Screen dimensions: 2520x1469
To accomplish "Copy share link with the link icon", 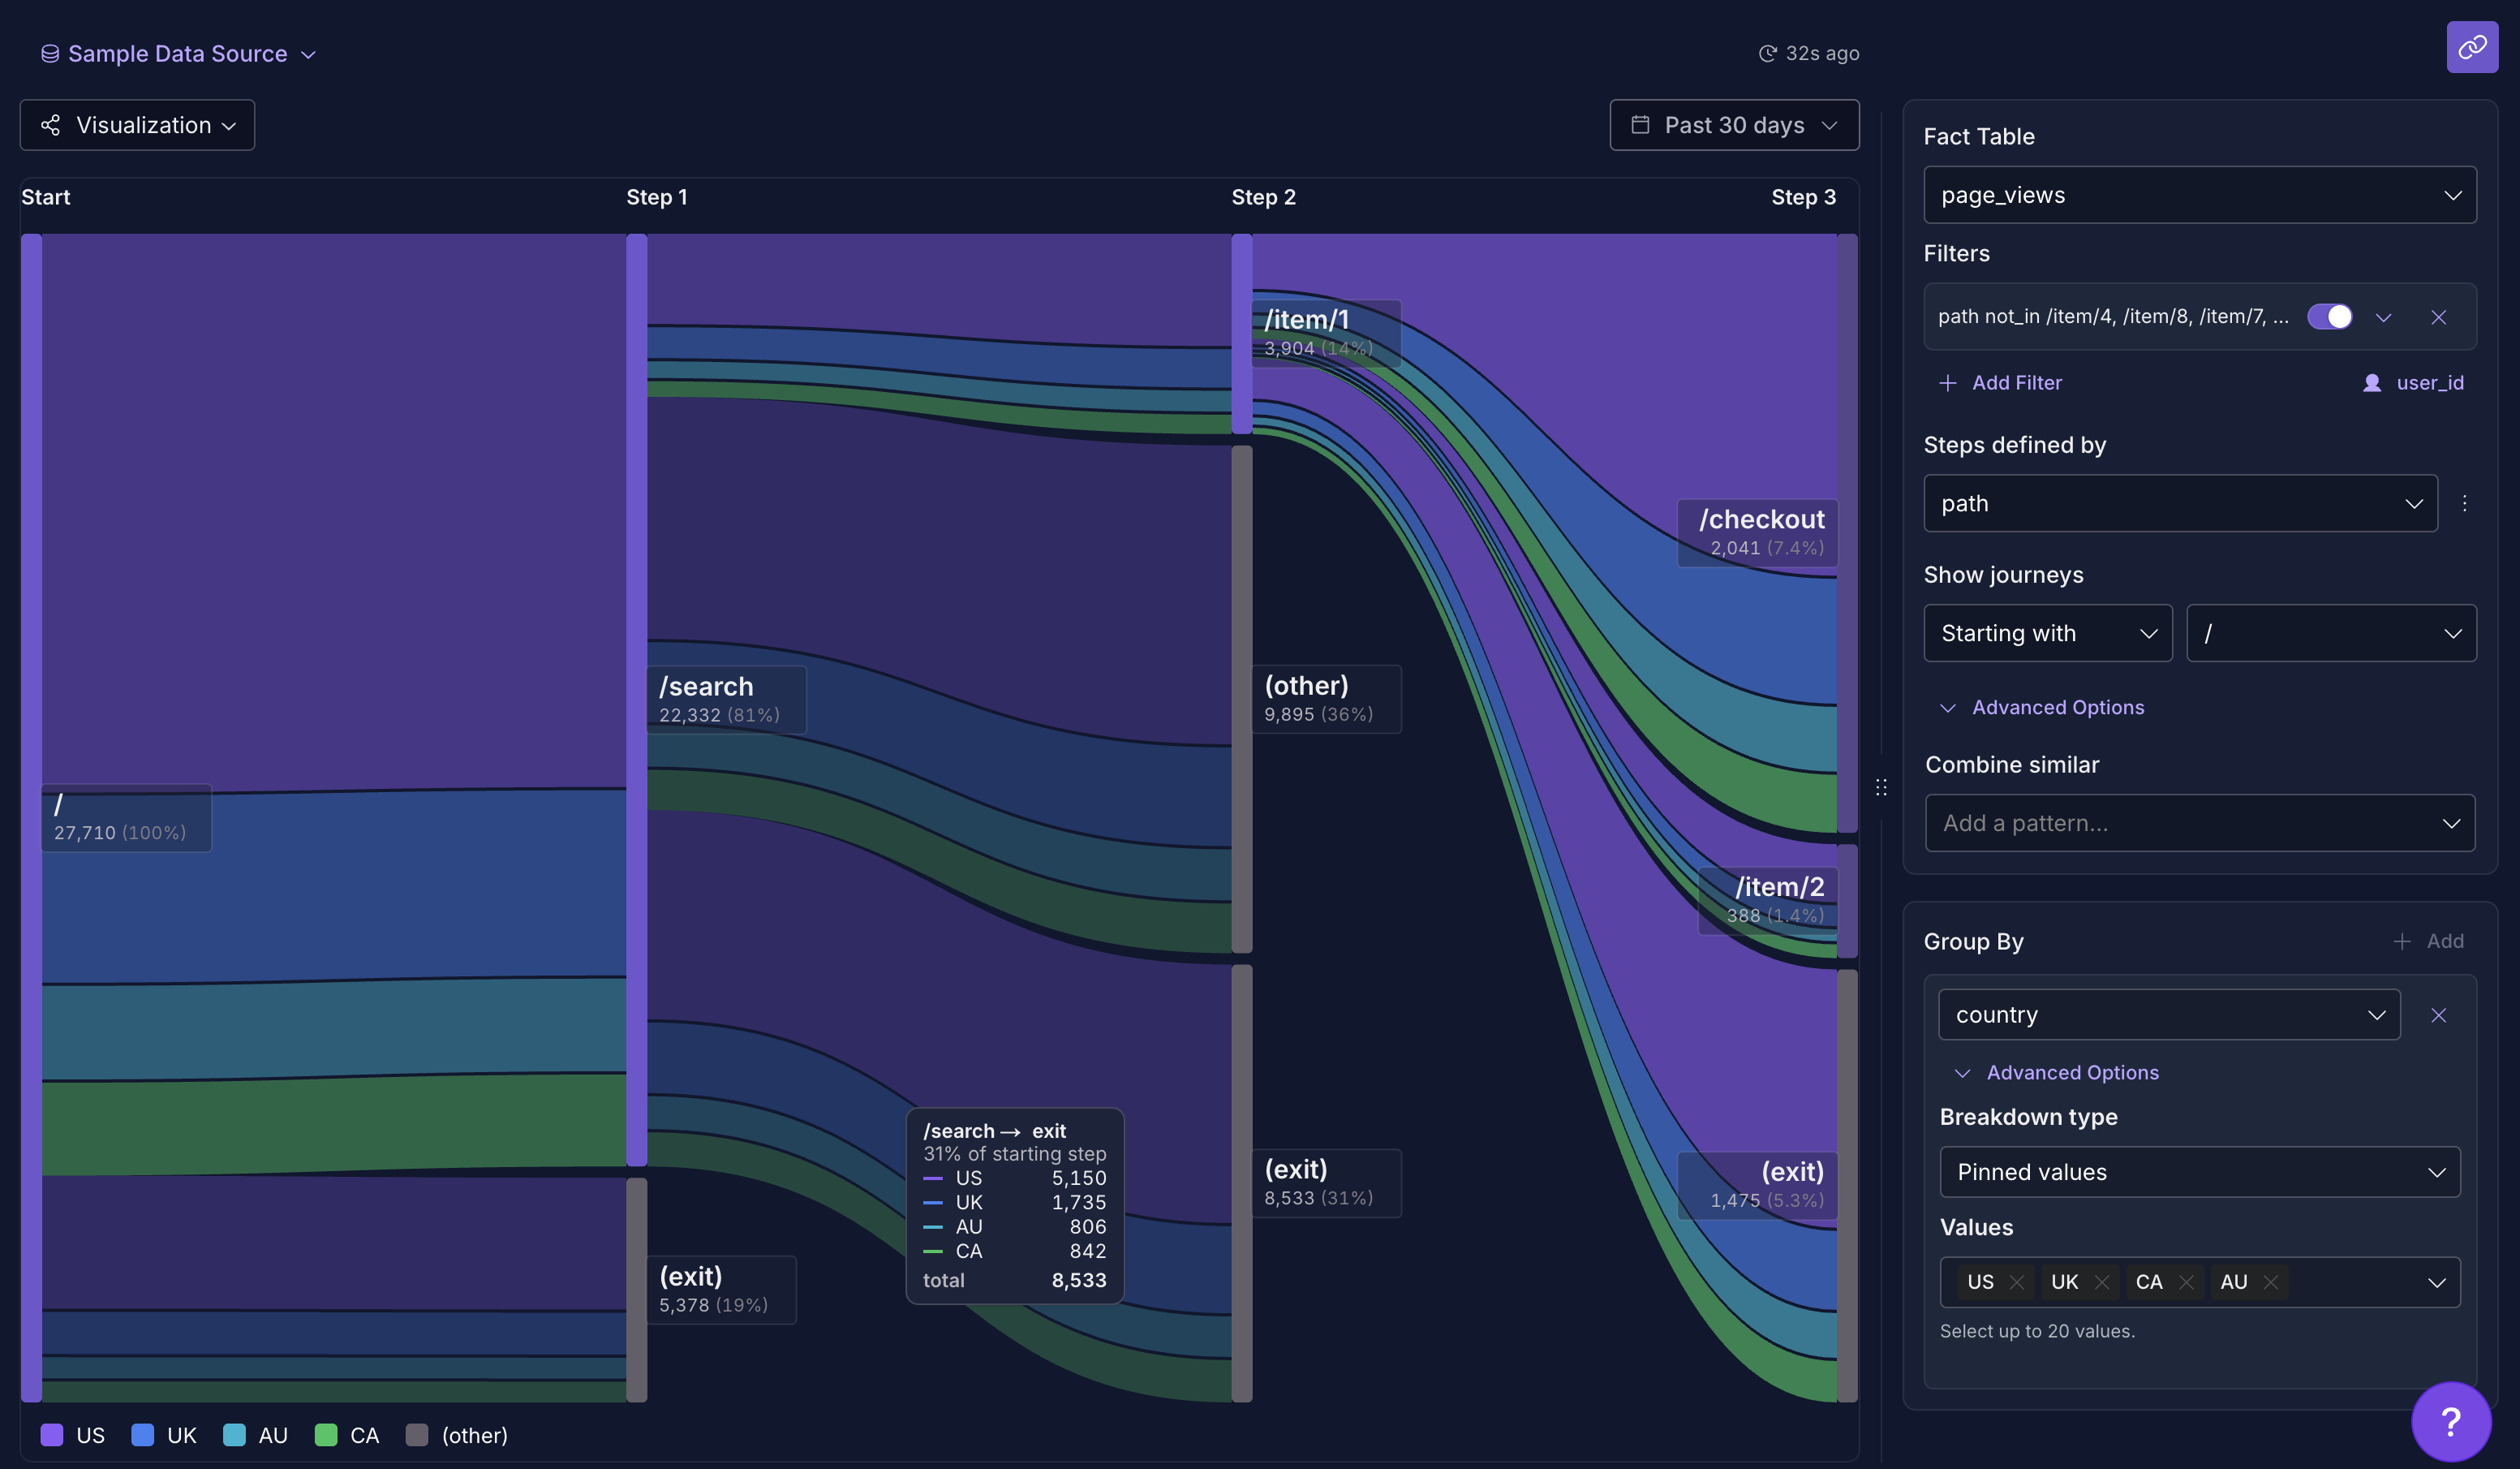I will [x=2471, y=47].
